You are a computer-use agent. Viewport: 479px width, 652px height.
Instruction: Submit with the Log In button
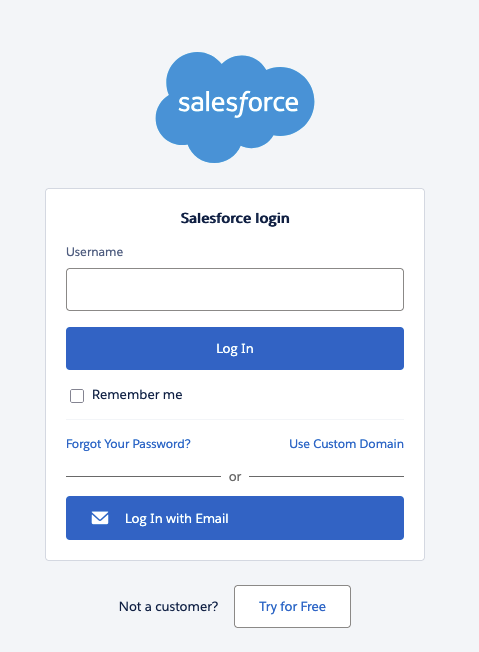coord(235,348)
